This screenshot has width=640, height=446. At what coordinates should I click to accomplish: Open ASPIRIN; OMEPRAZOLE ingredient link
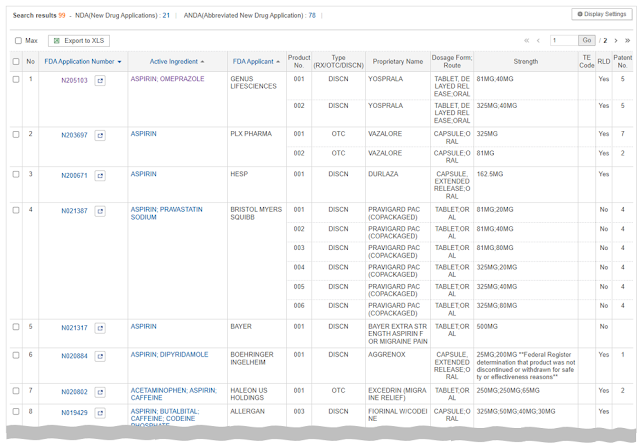pyautogui.click(x=167, y=79)
